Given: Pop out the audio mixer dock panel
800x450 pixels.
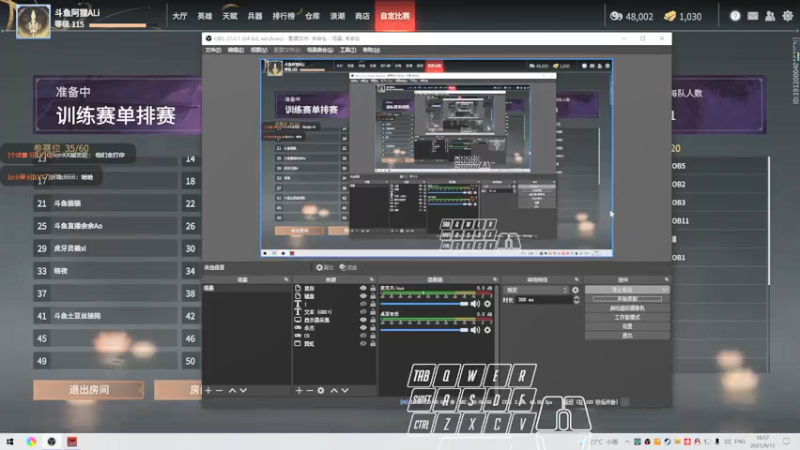Looking at the screenshot, I should pyautogui.click(x=495, y=280).
